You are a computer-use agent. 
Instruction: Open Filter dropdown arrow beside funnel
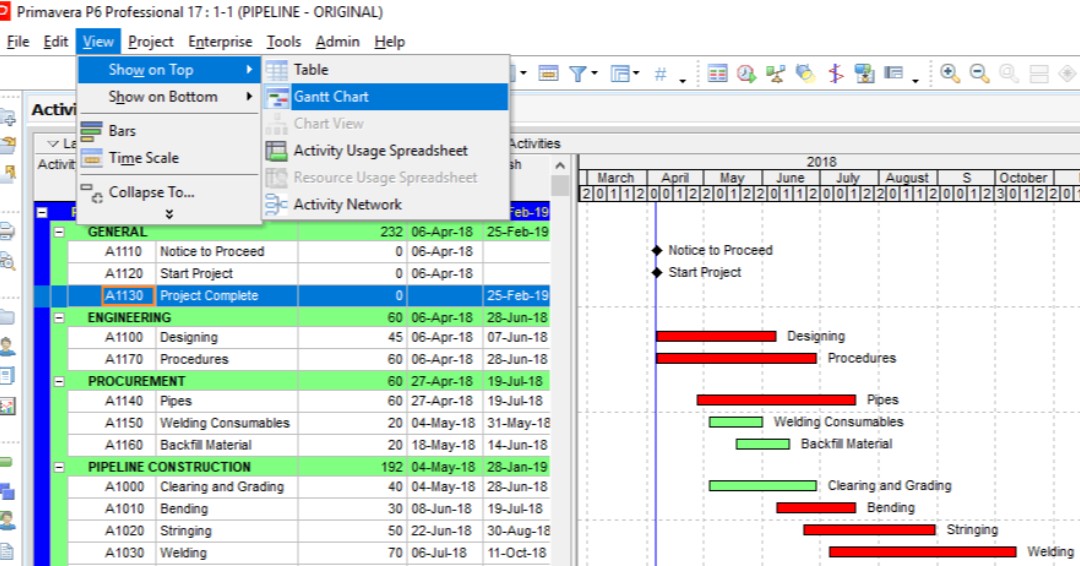[x=594, y=73]
